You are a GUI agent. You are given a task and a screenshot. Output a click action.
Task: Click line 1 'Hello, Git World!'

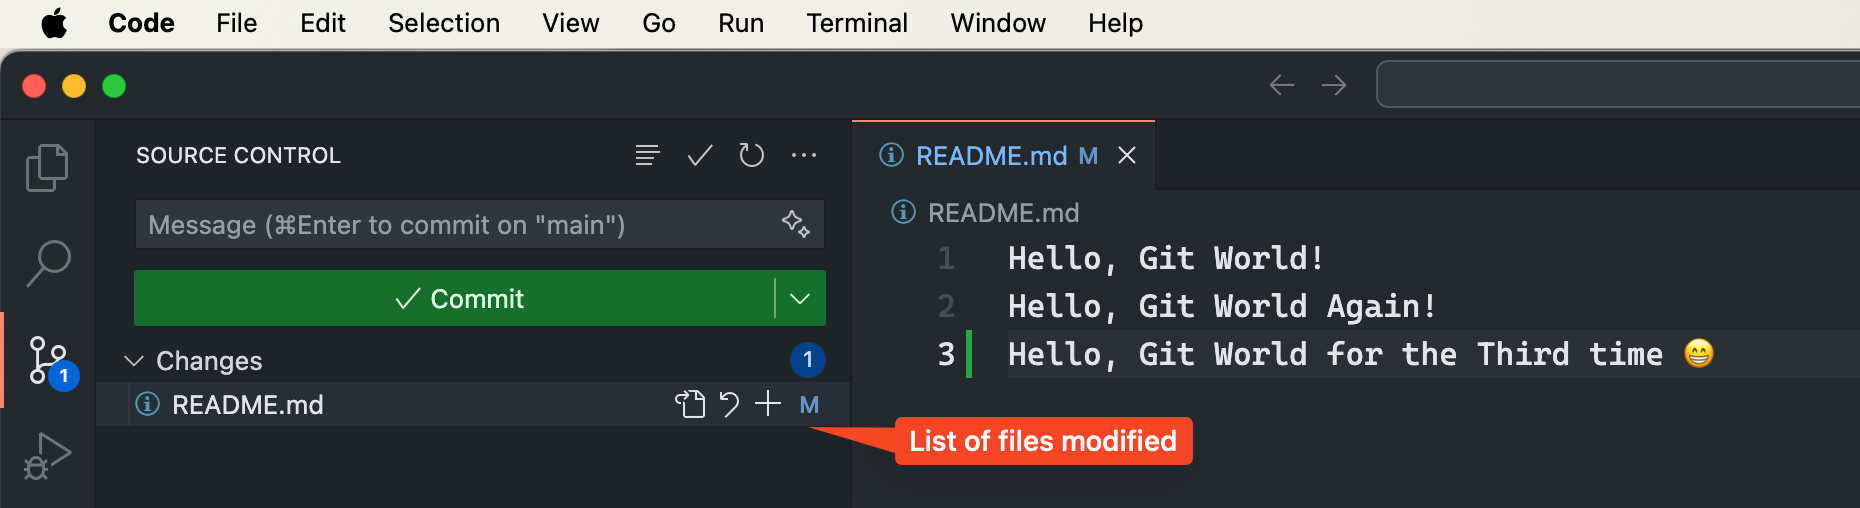click(x=1166, y=258)
